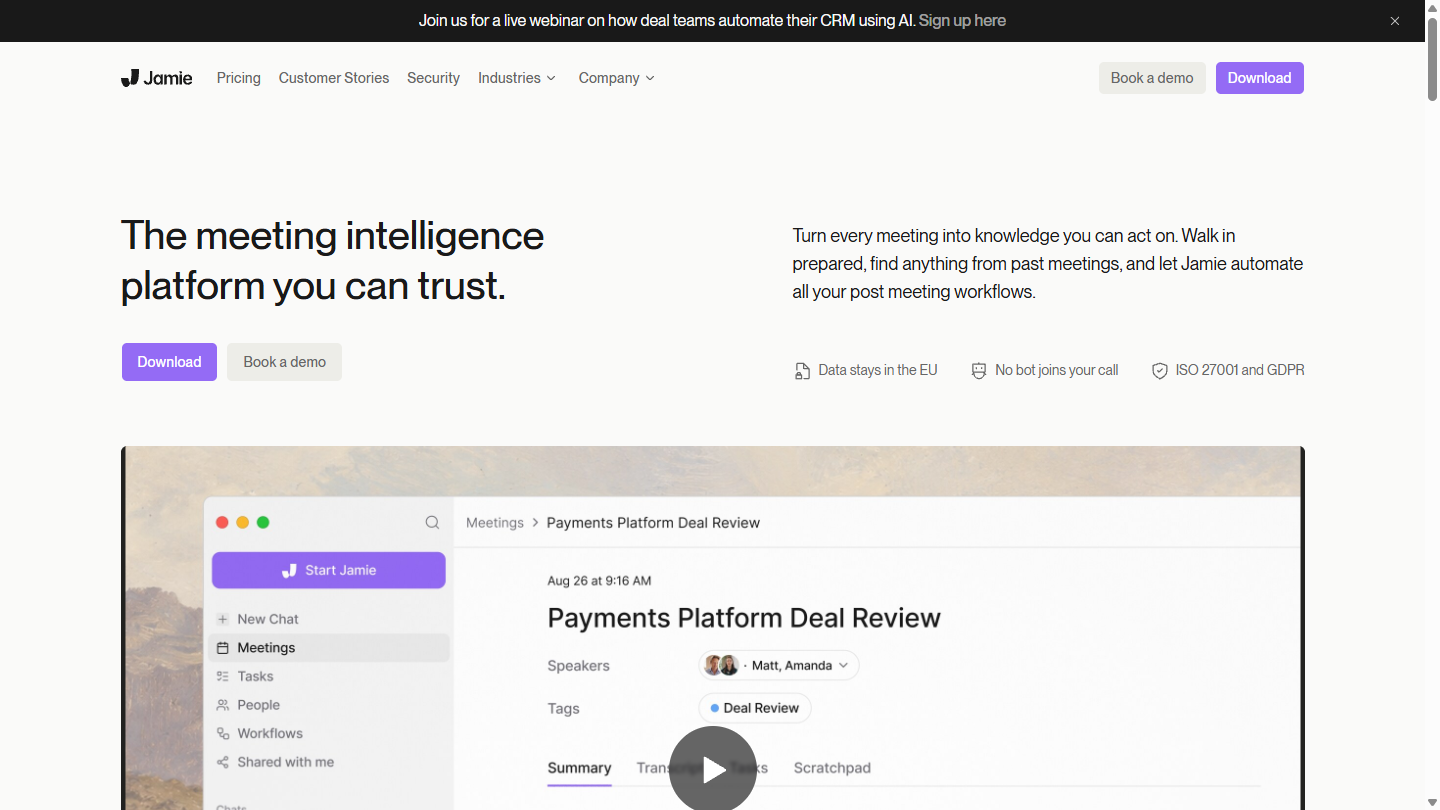The image size is (1440, 810).
Task: Dismiss the webinar banner with the X icon
Action: (1395, 21)
